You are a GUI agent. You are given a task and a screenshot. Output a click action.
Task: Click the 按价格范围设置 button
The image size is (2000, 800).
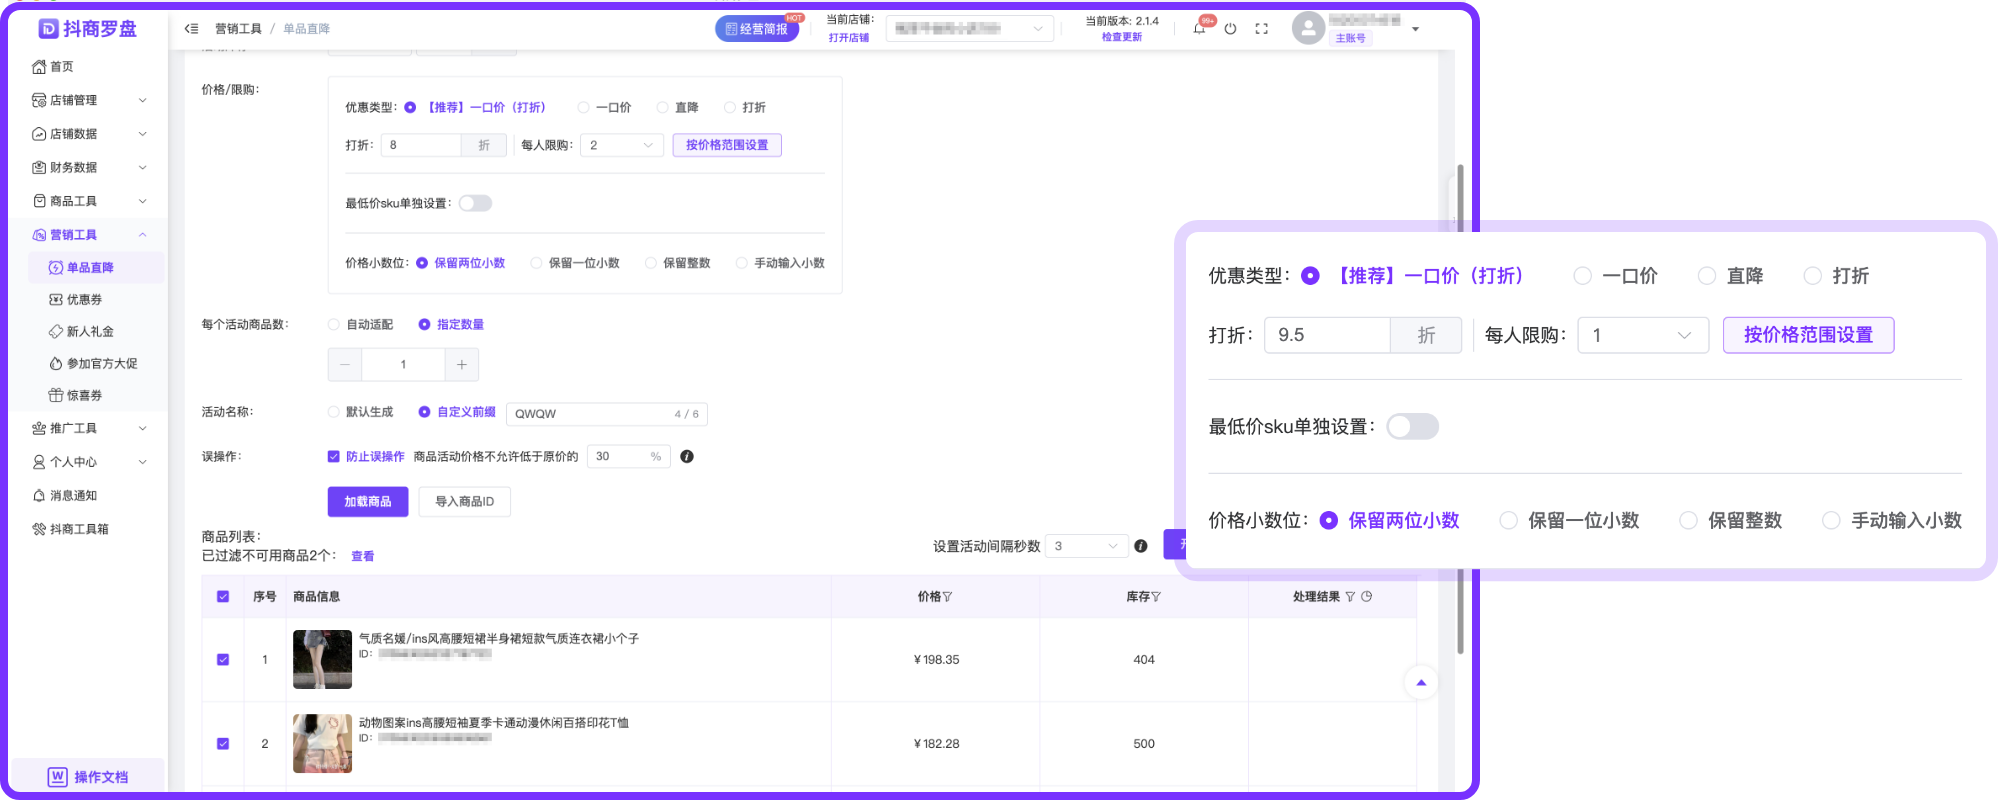point(727,146)
